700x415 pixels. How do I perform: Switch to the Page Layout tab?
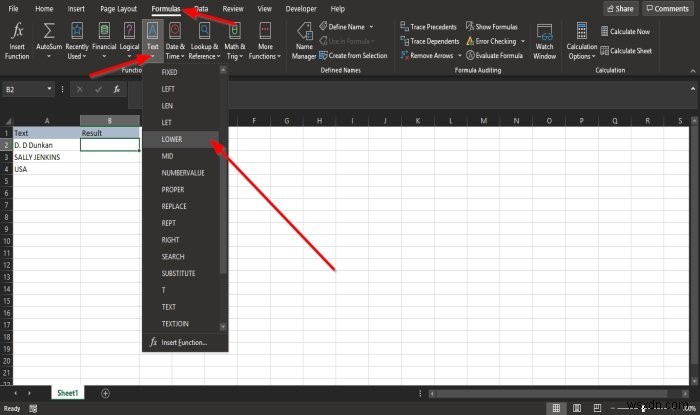point(118,8)
